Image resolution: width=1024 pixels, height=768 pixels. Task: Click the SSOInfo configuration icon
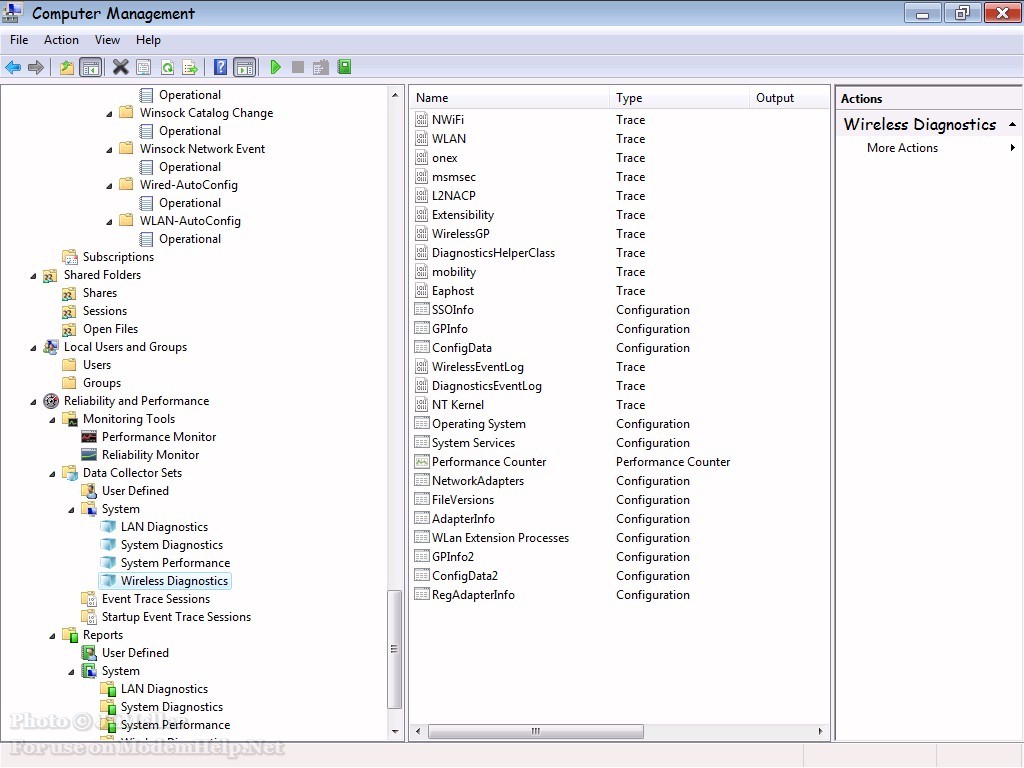tap(422, 310)
